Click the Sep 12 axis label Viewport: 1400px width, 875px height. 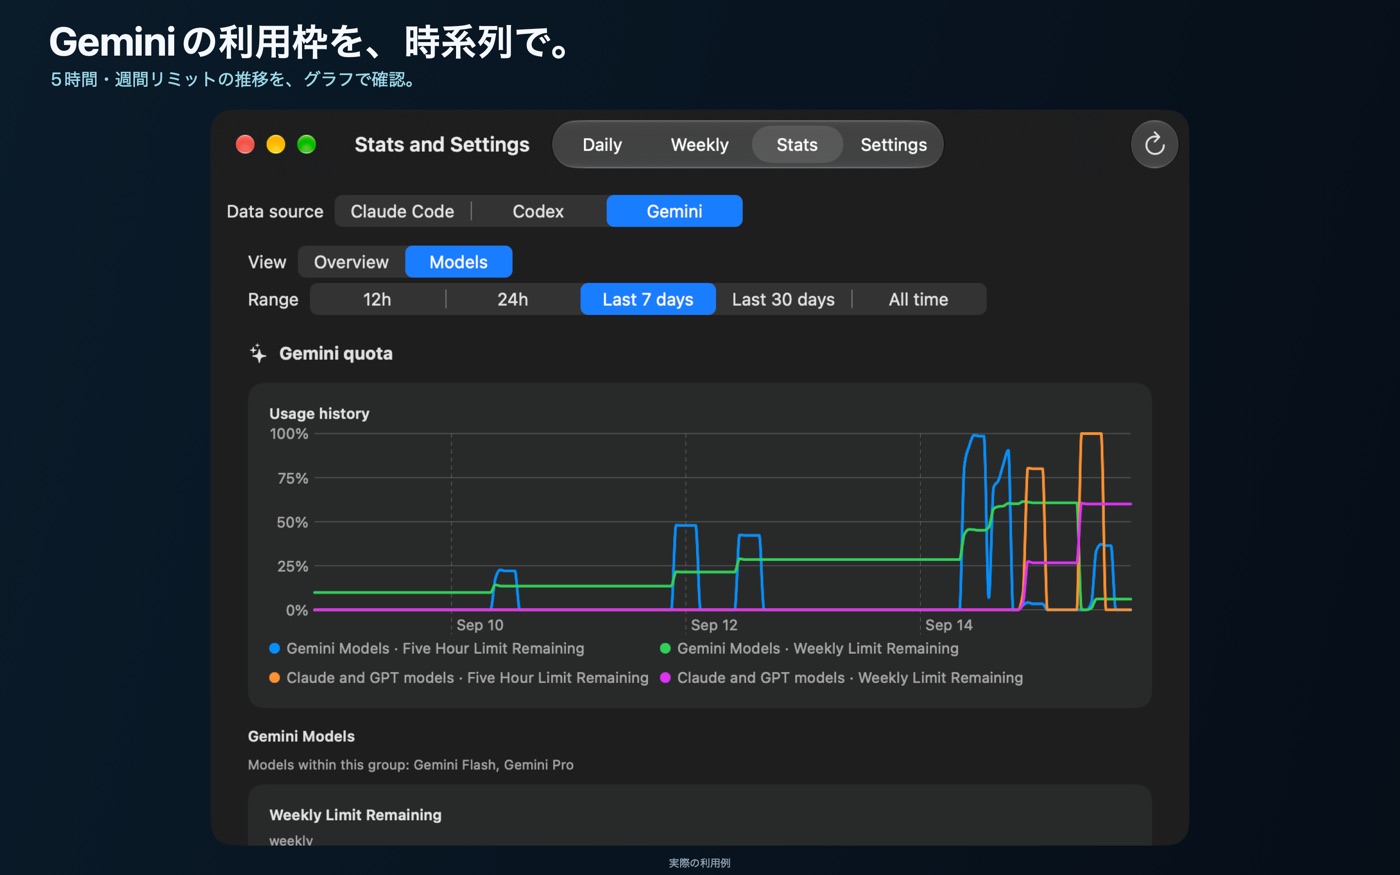pos(714,625)
